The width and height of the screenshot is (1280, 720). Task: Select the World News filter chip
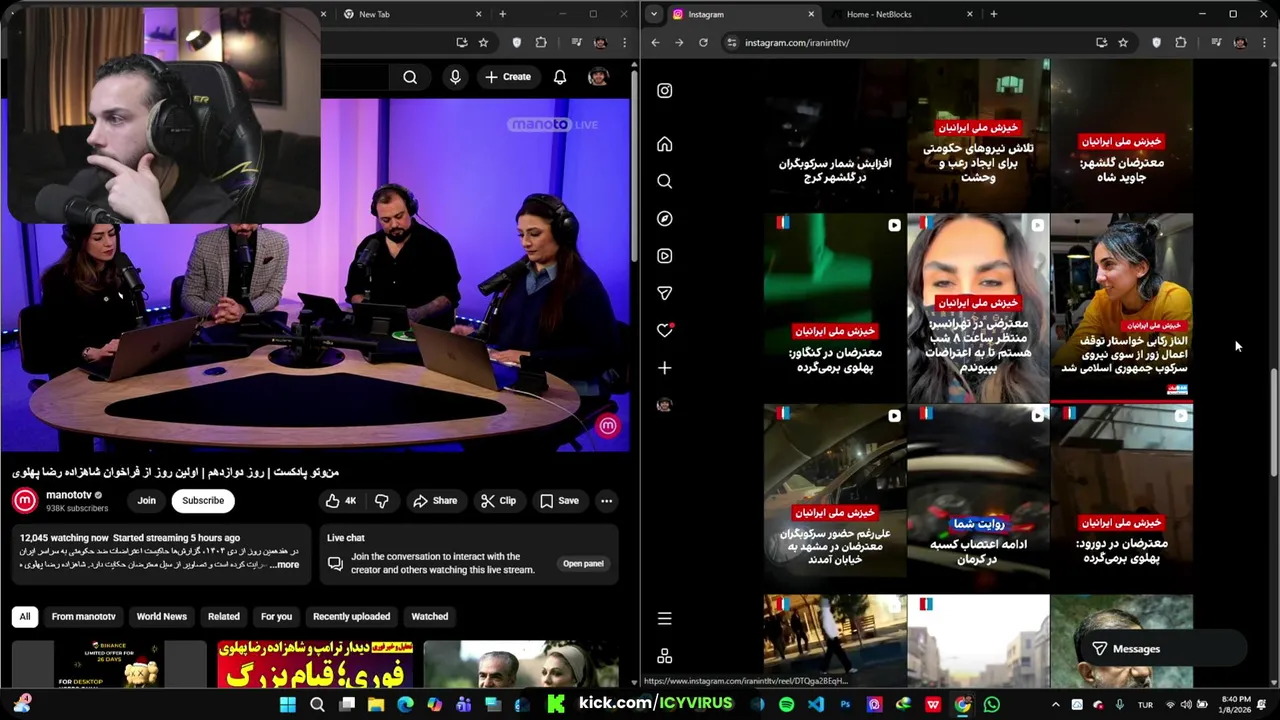point(161,616)
